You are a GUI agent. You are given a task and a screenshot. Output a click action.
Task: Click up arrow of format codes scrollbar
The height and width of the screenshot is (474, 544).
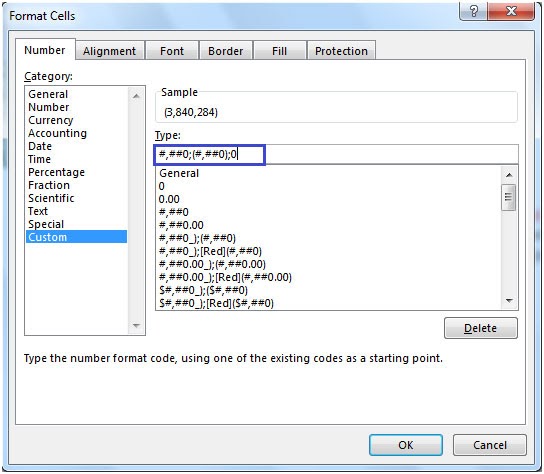click(509, 175)
